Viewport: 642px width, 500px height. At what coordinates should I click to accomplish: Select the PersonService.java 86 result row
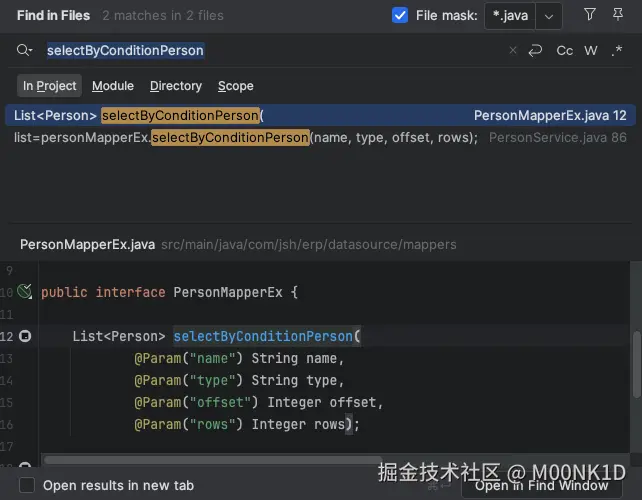point(321,138)
